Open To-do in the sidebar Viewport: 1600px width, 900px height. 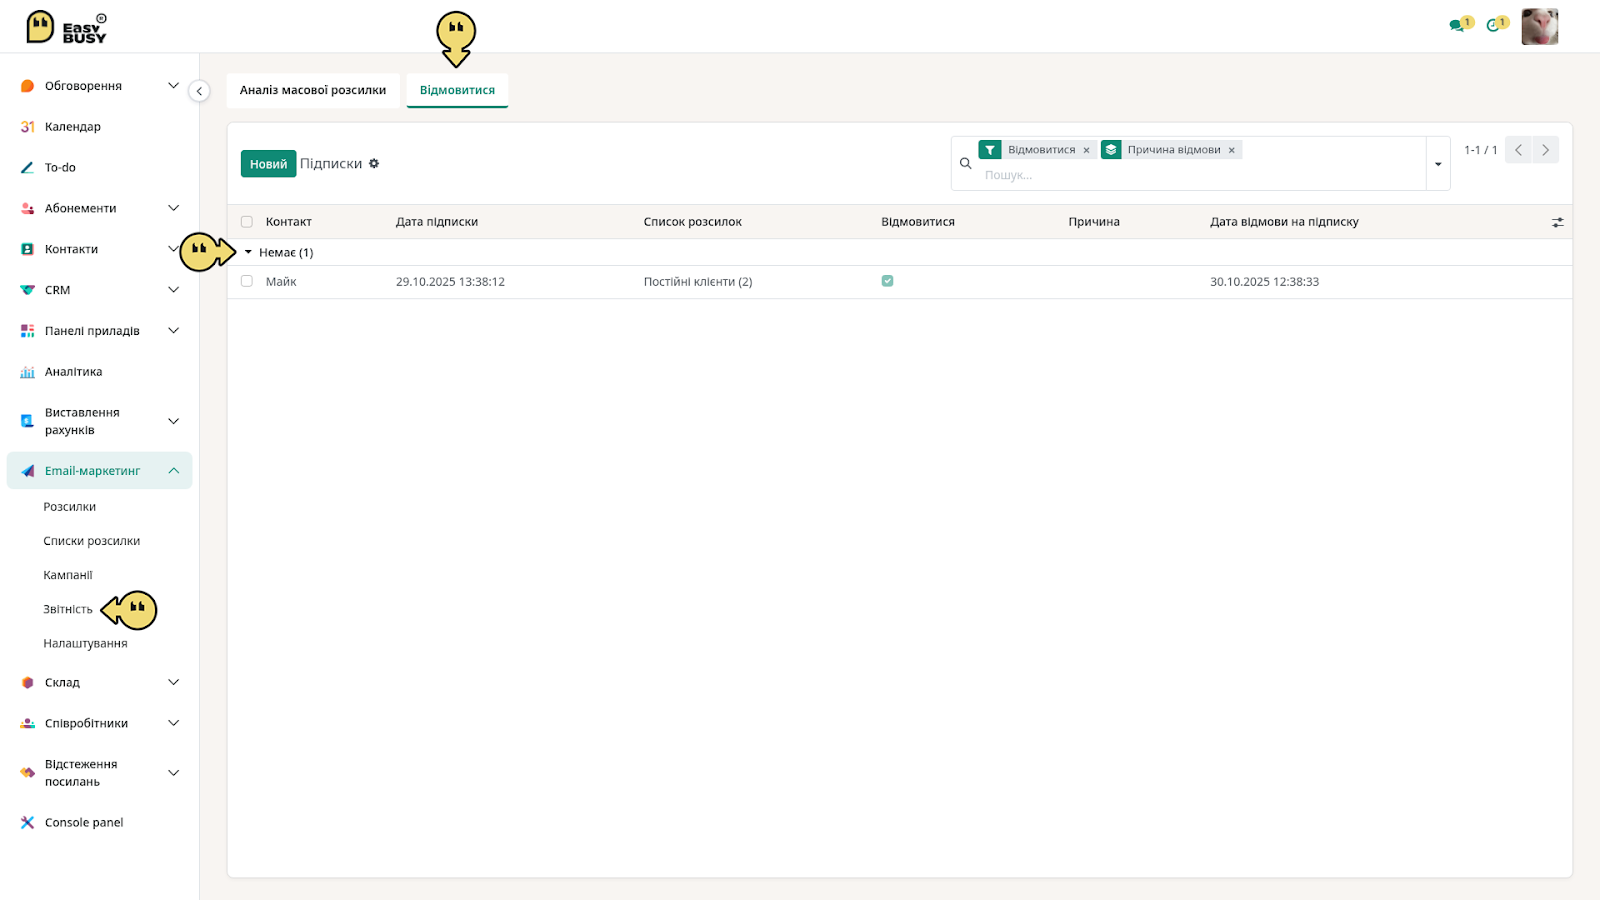[60, 168]
